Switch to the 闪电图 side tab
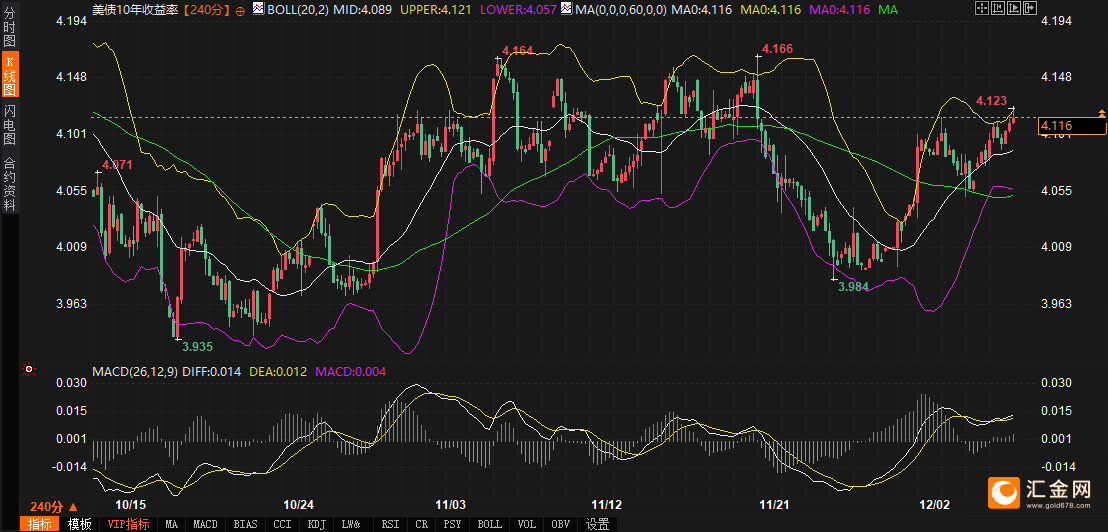 (10, 124)
